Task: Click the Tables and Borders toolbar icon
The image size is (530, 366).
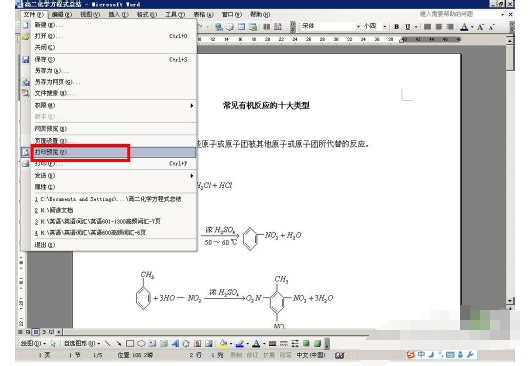Action: [230, 27]
